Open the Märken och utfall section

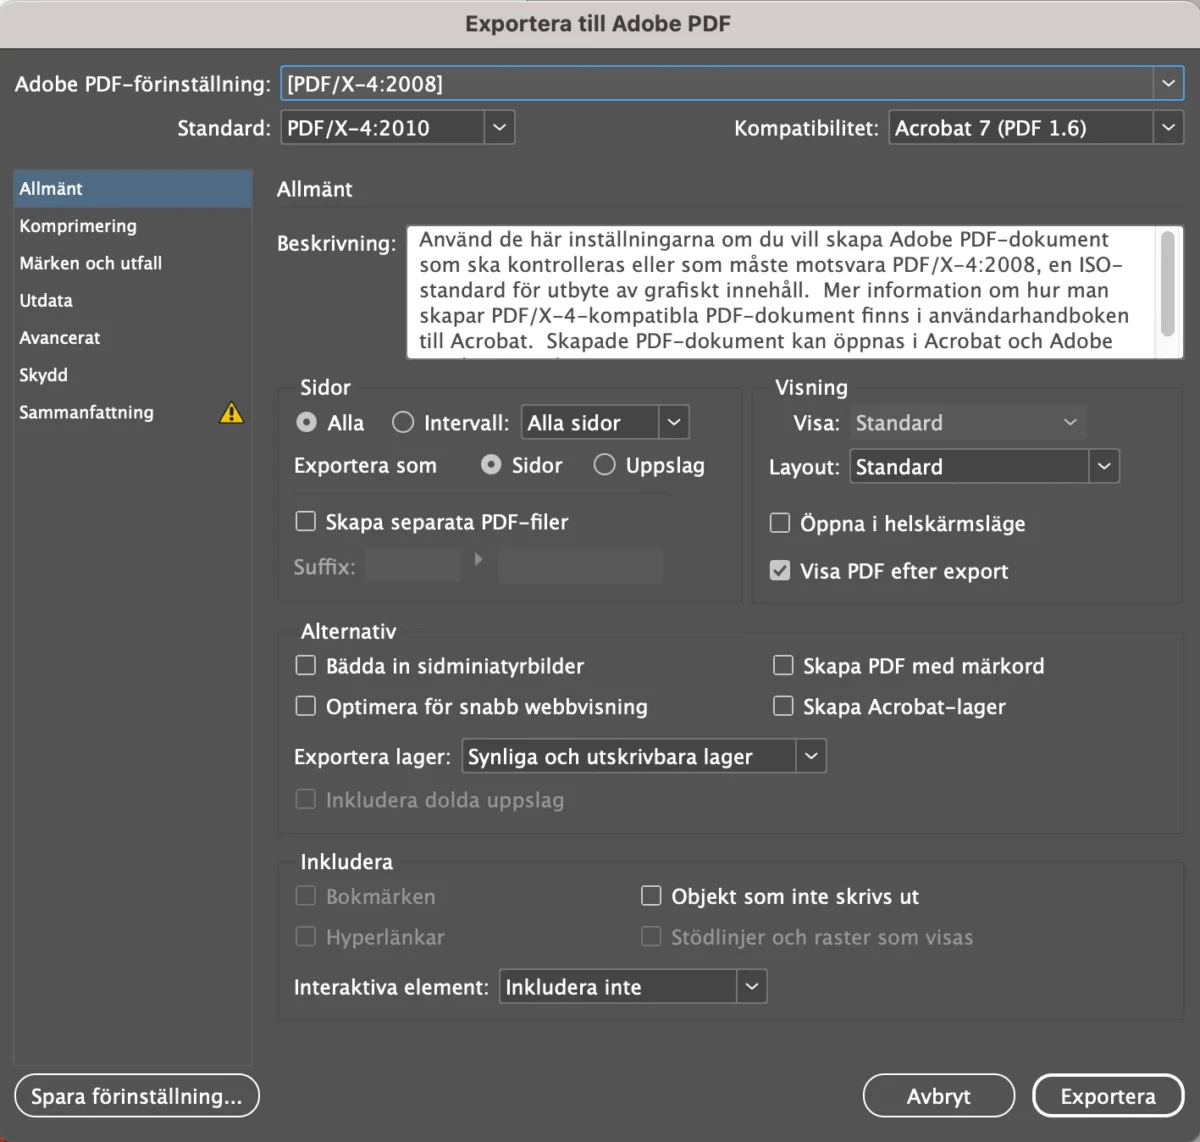coord(132,263)
